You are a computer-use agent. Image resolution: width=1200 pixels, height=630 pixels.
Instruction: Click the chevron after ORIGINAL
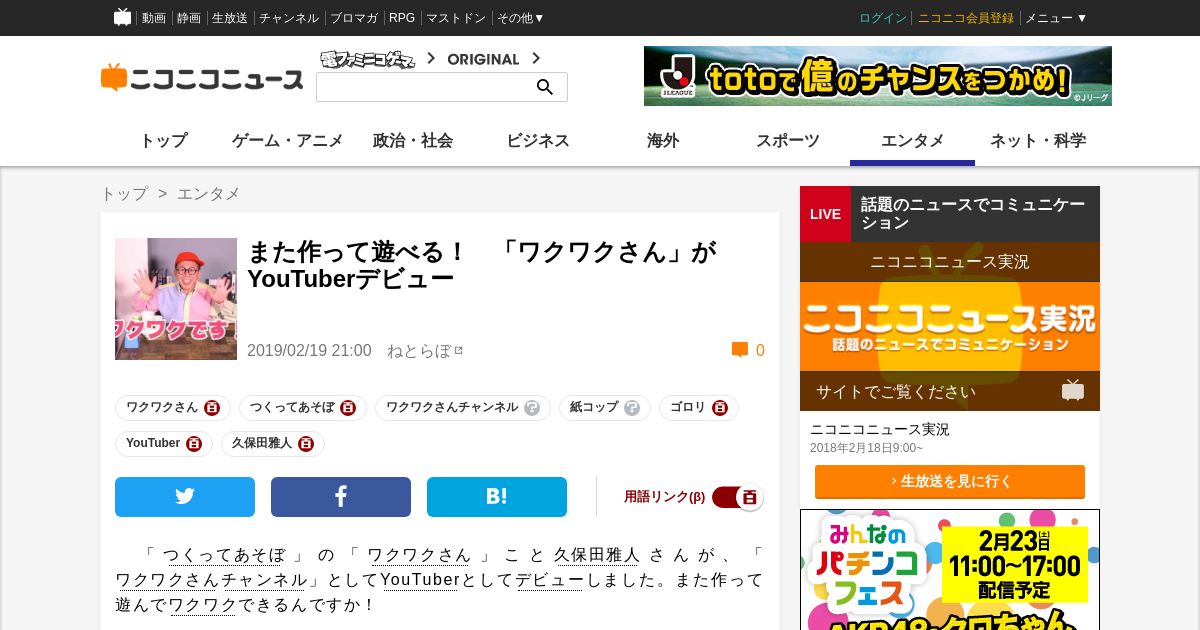(536, 58)
